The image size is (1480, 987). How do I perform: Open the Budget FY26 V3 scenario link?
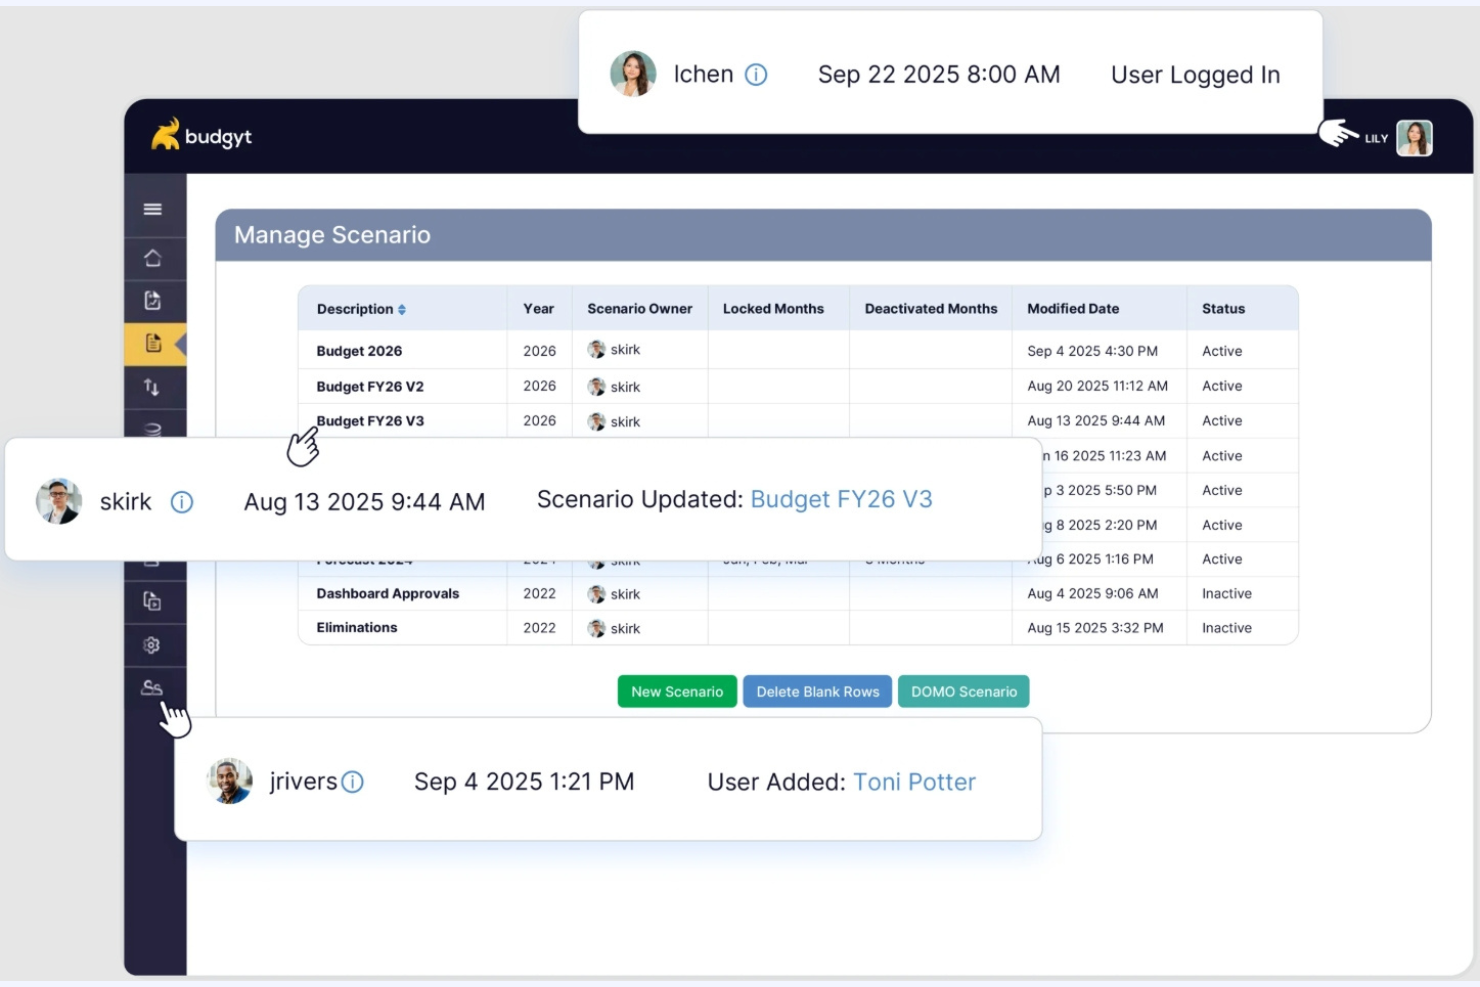point(841,499)
